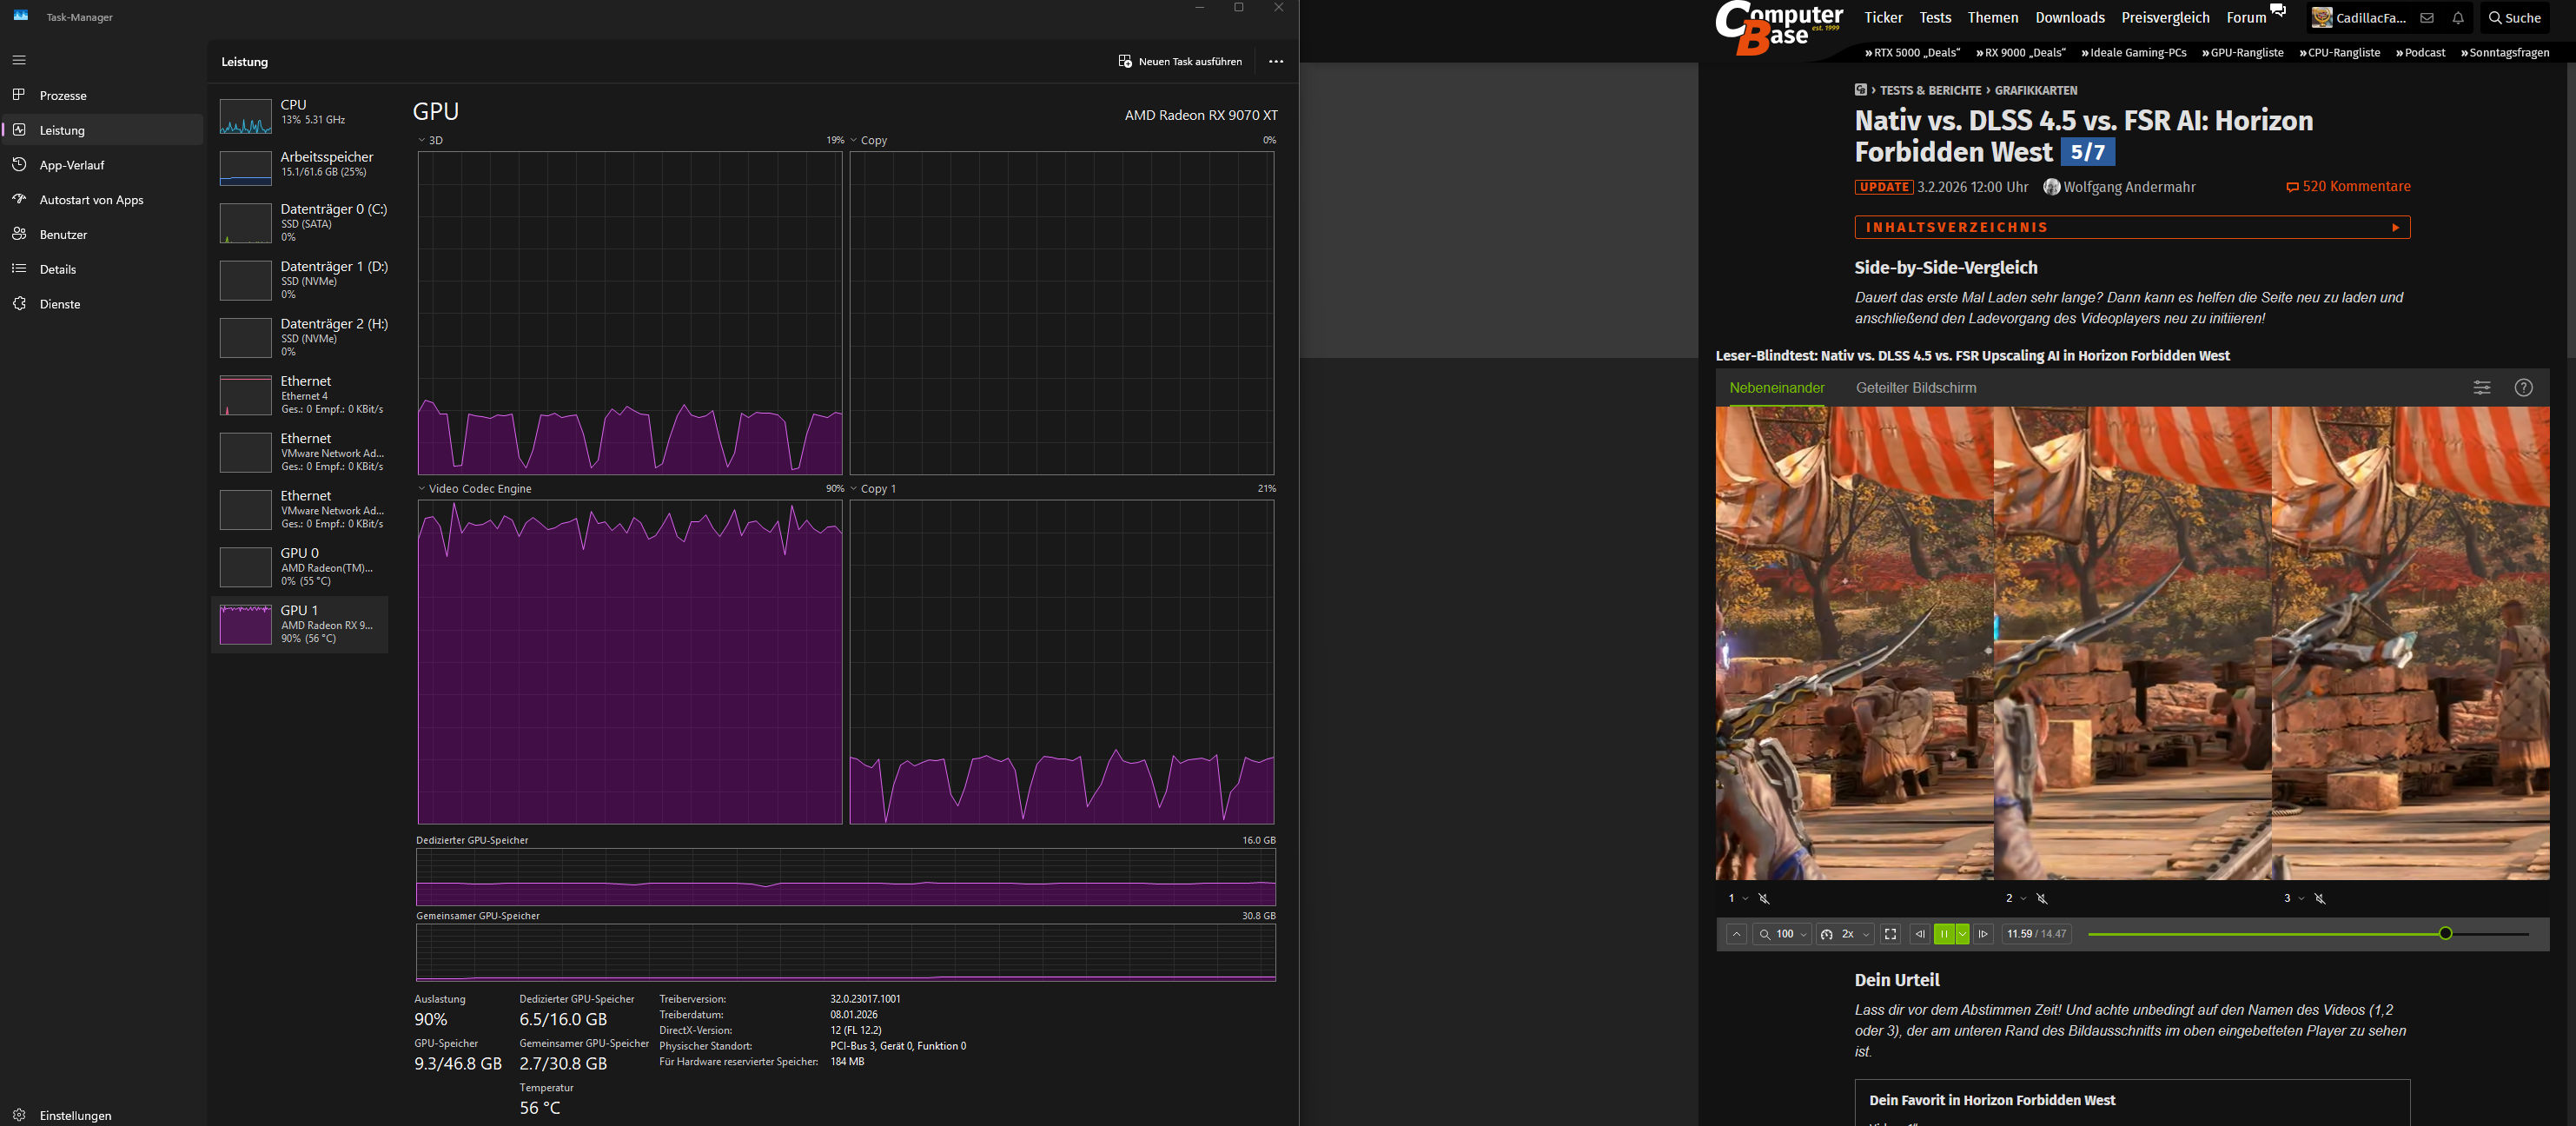Open the help icon of the video player

[2523, 388]
